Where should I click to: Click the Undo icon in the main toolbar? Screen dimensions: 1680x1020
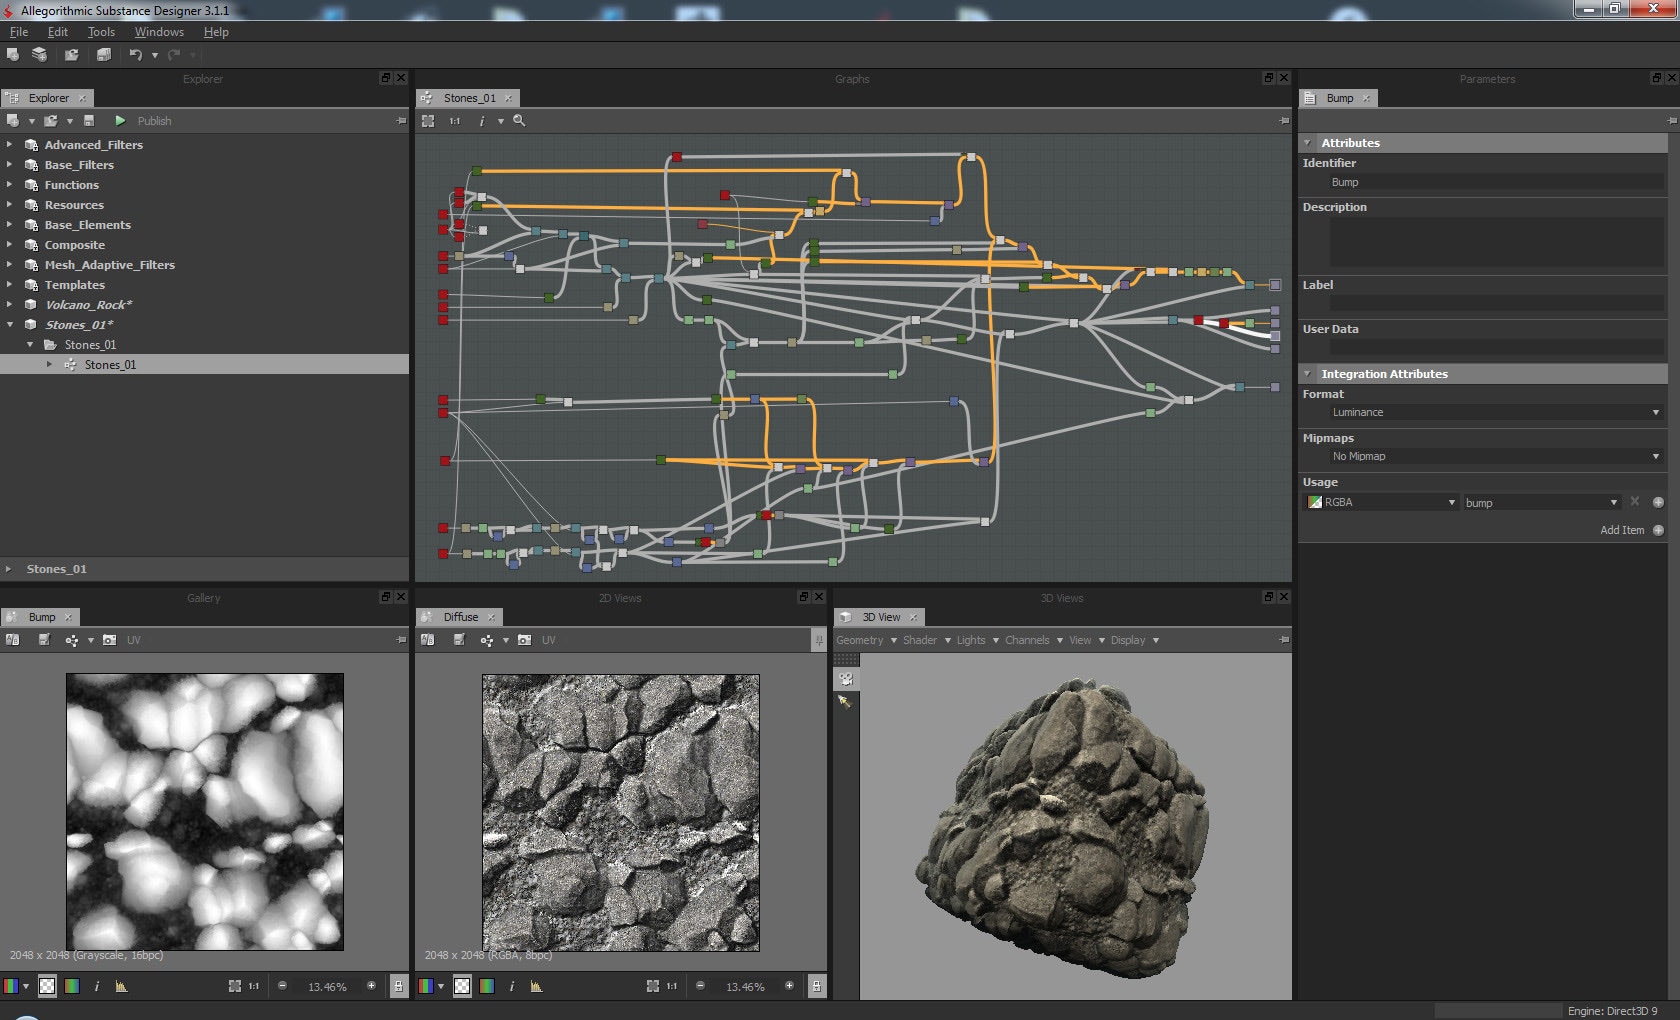coord(136,55)
